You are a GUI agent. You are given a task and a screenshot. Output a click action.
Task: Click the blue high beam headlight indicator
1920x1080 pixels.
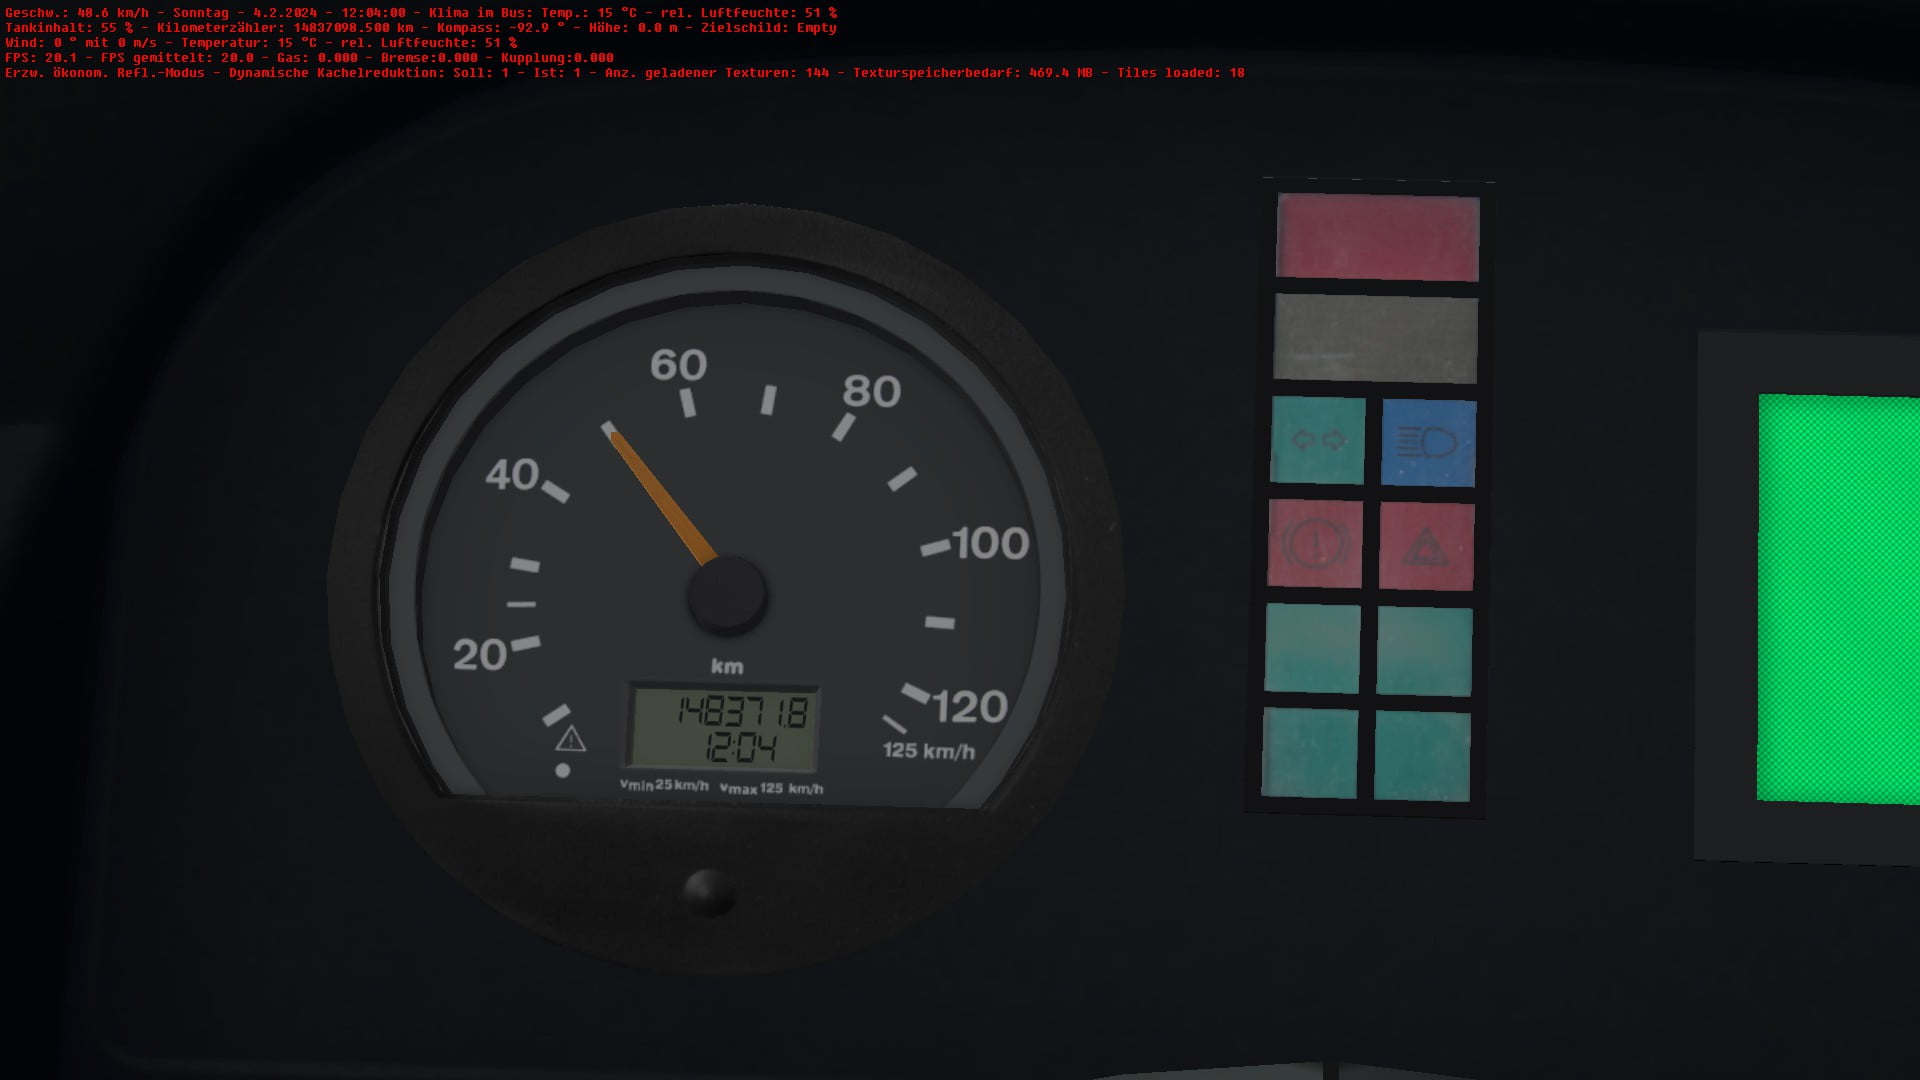coord(1428,443)
